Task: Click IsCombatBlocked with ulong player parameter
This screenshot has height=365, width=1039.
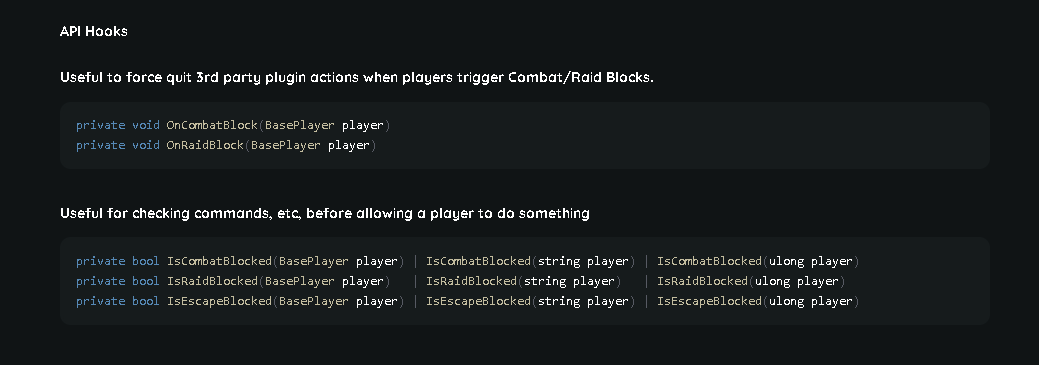Action: pyautogui.click(x=758, y=261)
